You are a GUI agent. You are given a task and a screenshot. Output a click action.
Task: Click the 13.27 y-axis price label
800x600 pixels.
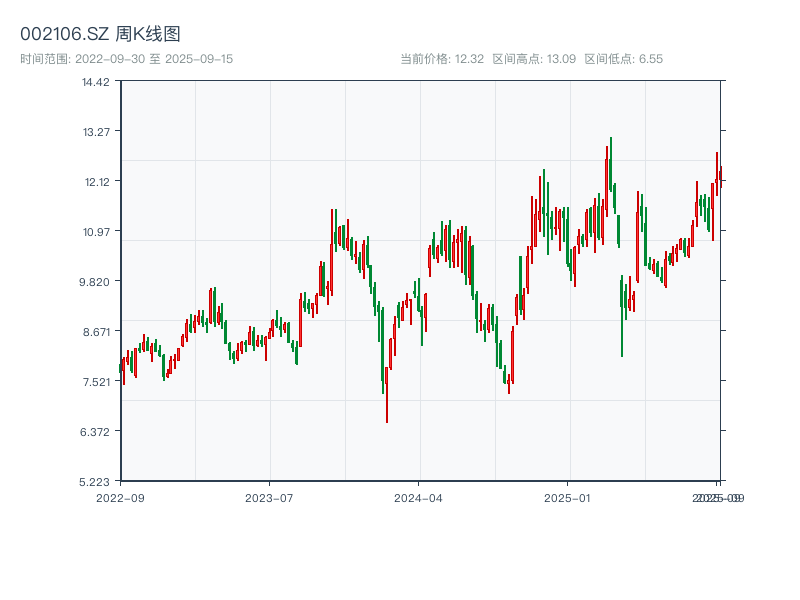point(96,131)
